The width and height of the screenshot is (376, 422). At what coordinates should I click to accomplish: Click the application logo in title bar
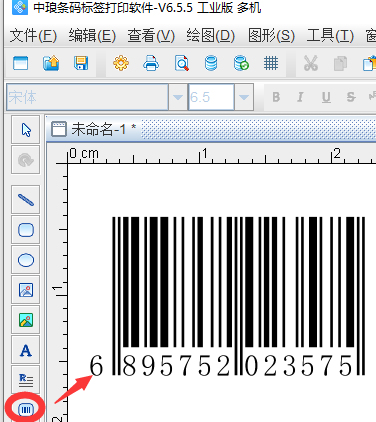click(20, 7)
